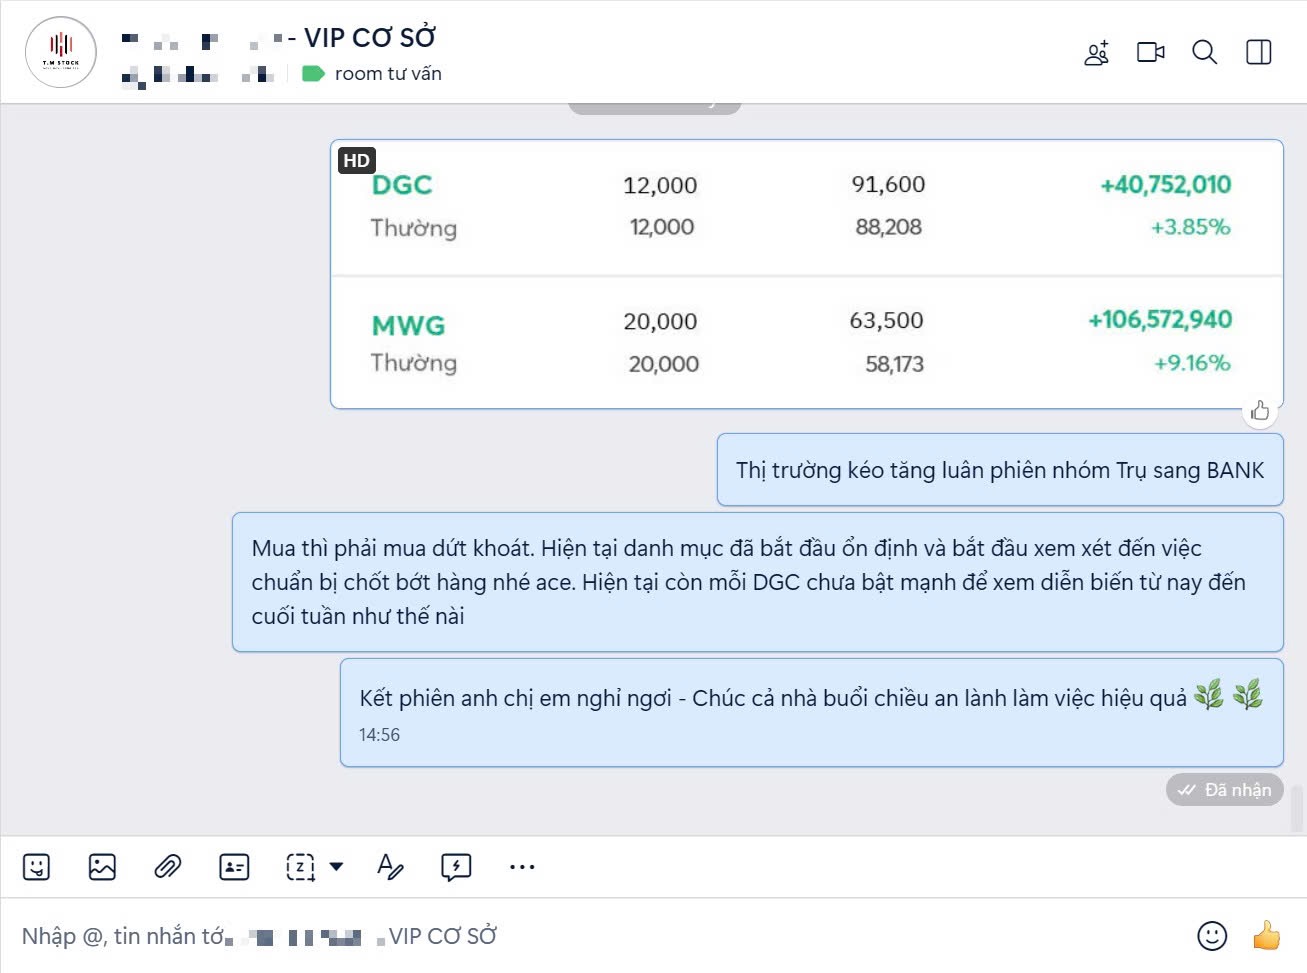Click the message input field
The width and height of the screenshot is (1307, 973).
[x=600, y=936]
